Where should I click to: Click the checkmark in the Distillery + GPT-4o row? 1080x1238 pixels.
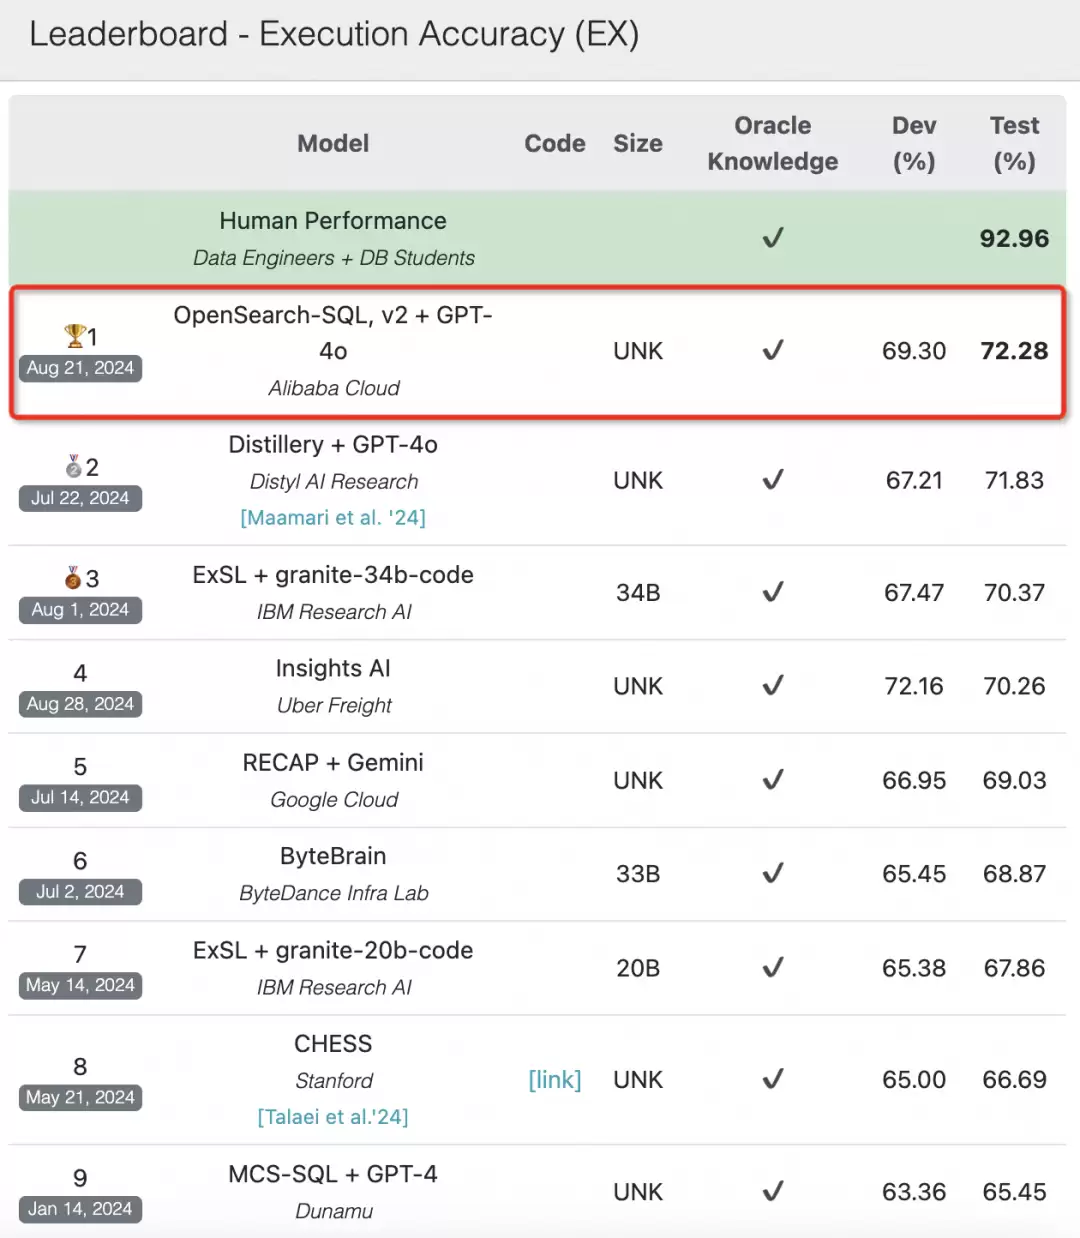pyautogui.click(x=773, y=480)
